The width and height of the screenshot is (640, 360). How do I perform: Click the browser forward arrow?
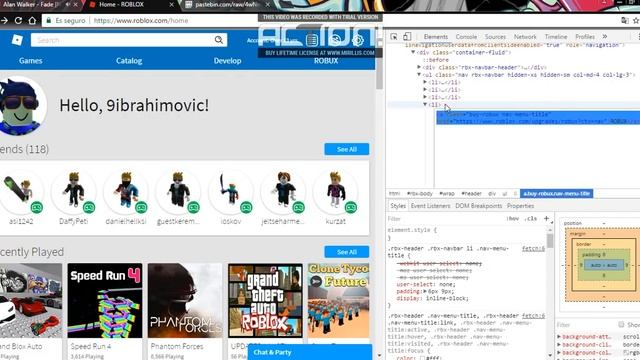(4, 20)
